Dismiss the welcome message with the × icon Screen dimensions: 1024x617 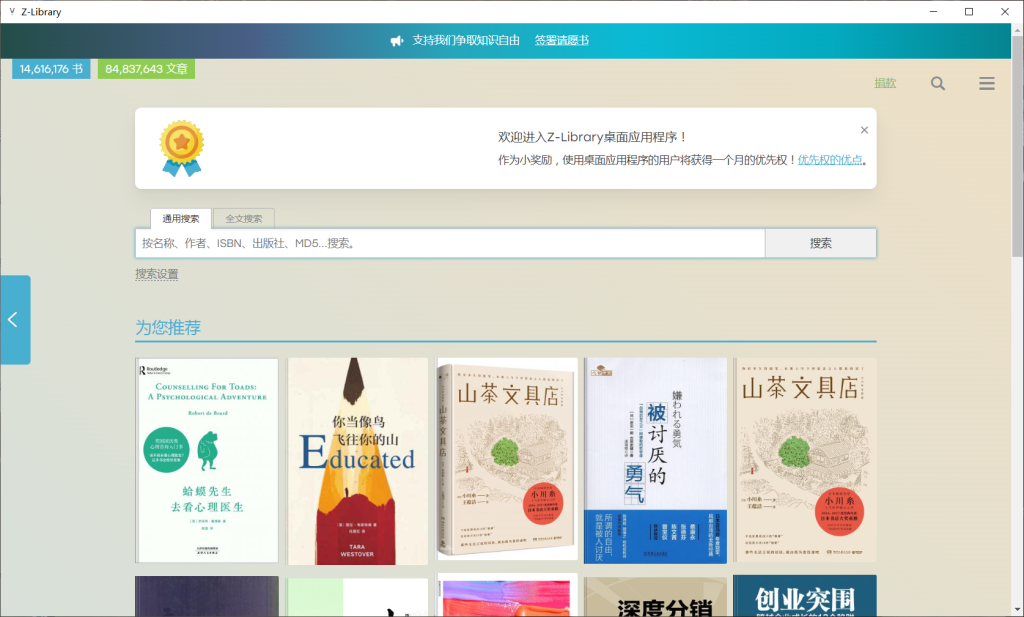click(864, 129)
